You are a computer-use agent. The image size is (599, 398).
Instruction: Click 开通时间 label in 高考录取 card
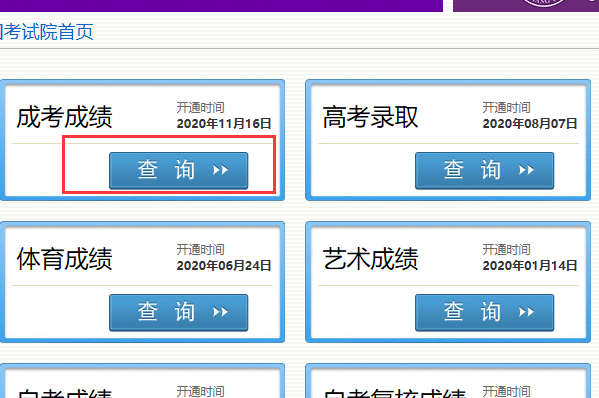pos(506,108)
